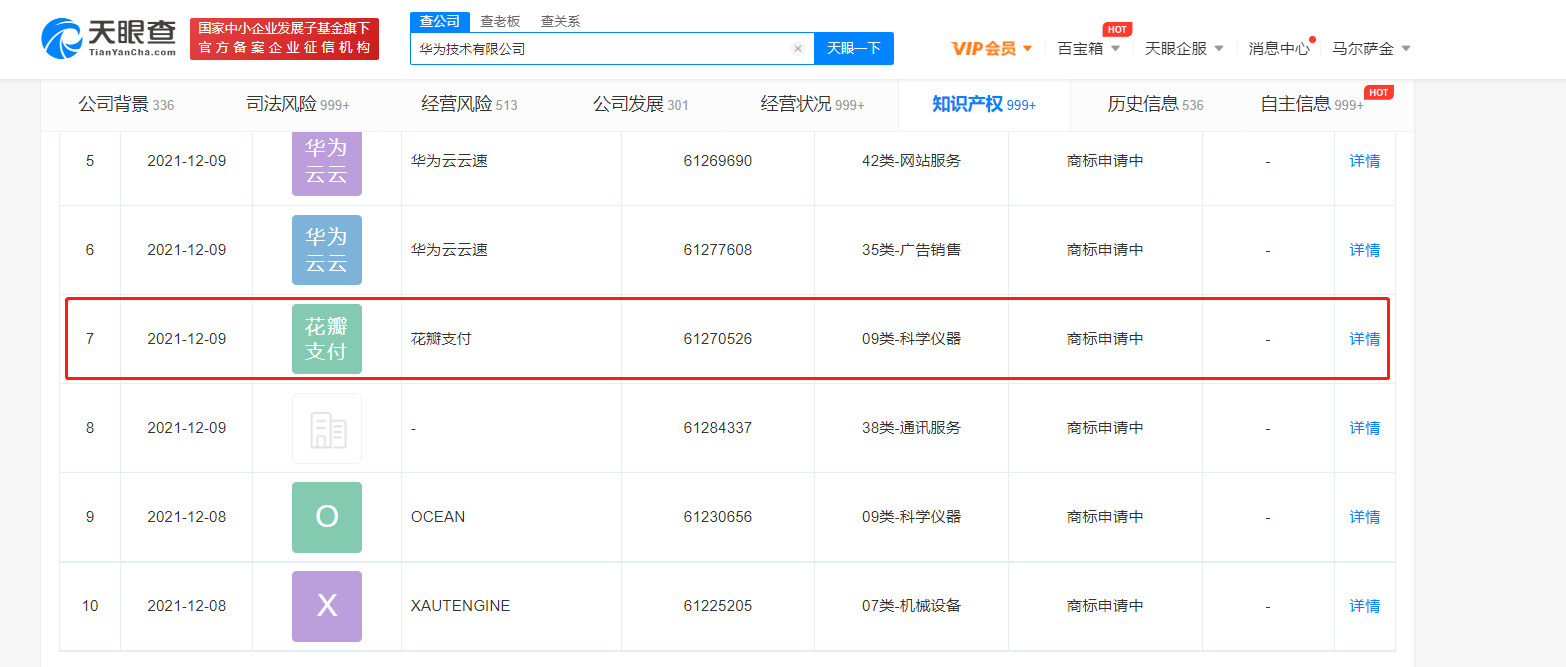Click the 2021-12-09 date in row 8
This screenshot has height=667, width=1566.
click(186, 428)
